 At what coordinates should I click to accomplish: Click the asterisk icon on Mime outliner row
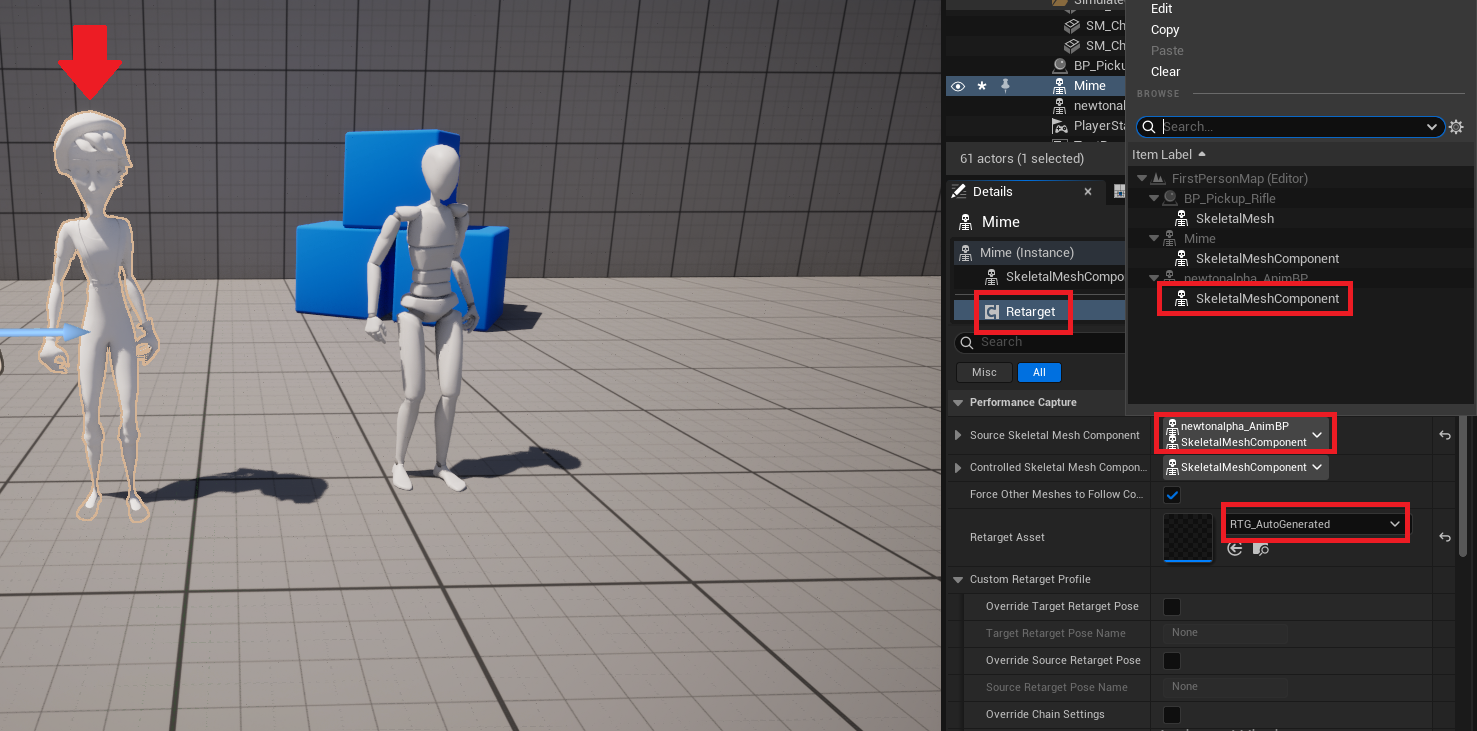point(982,86)
